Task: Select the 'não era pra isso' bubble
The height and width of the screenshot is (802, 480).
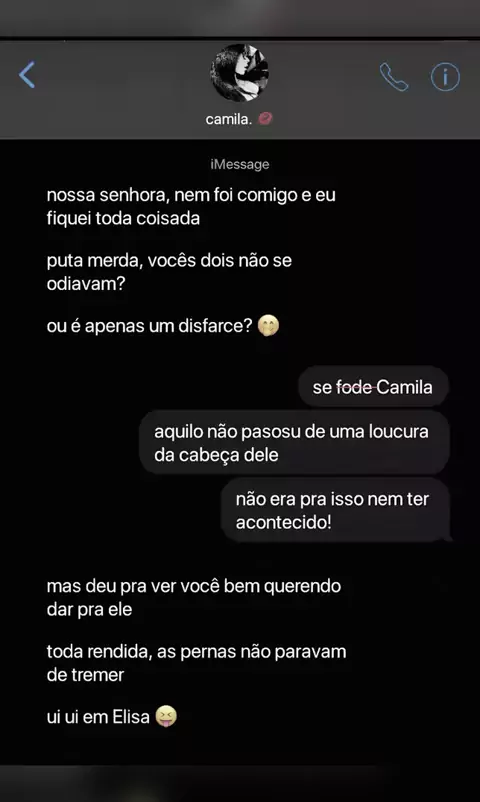Action: point(336,510)
